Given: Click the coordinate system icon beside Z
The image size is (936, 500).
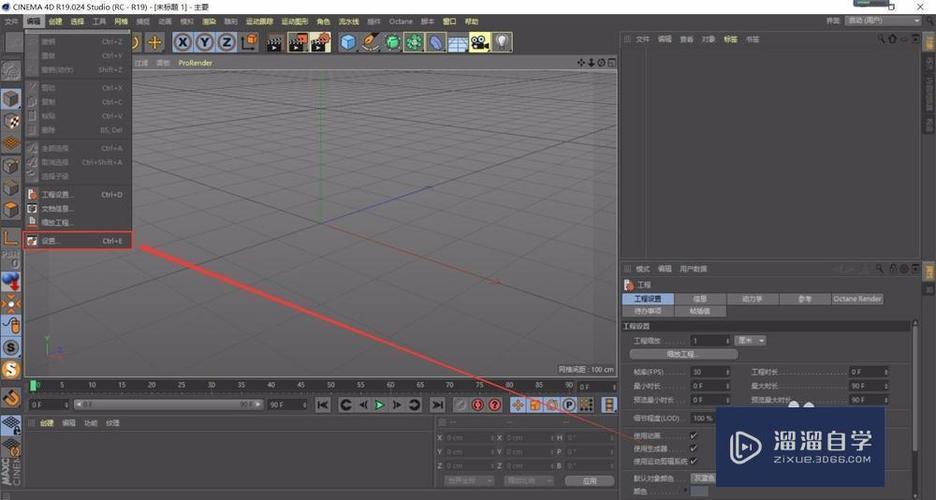Looking at the screenshot, I should click(x=249, y=42).
